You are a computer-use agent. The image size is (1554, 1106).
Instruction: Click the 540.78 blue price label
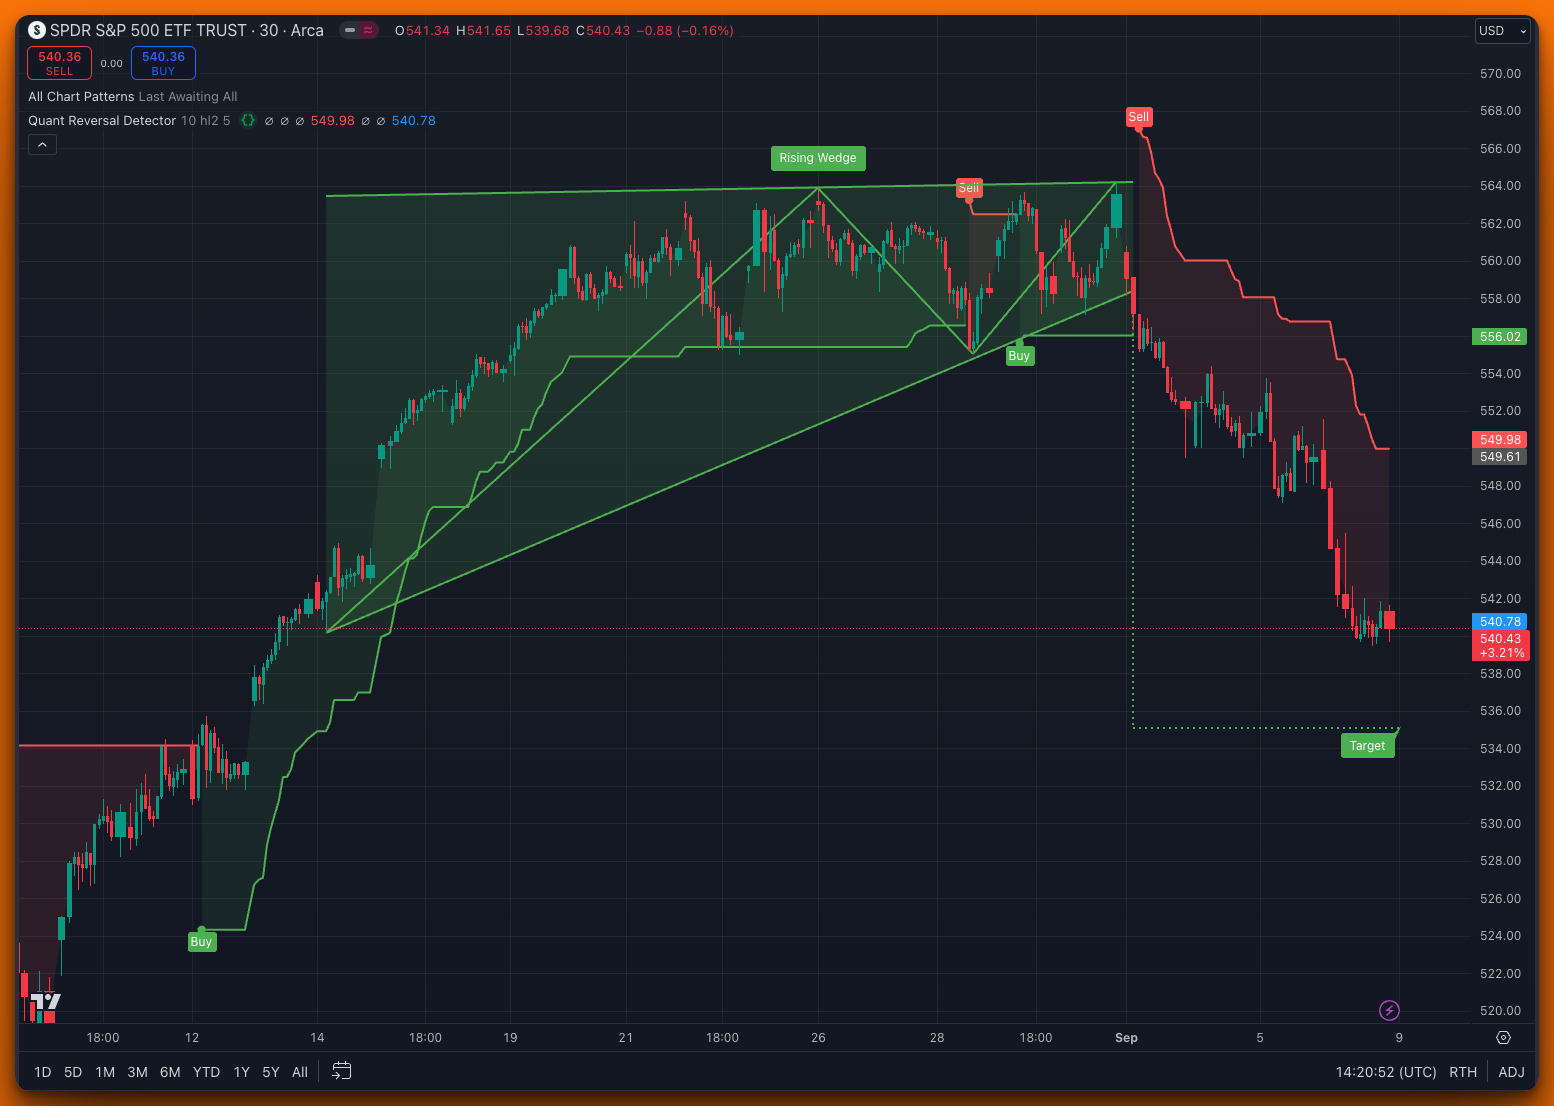pos(1500,622)
